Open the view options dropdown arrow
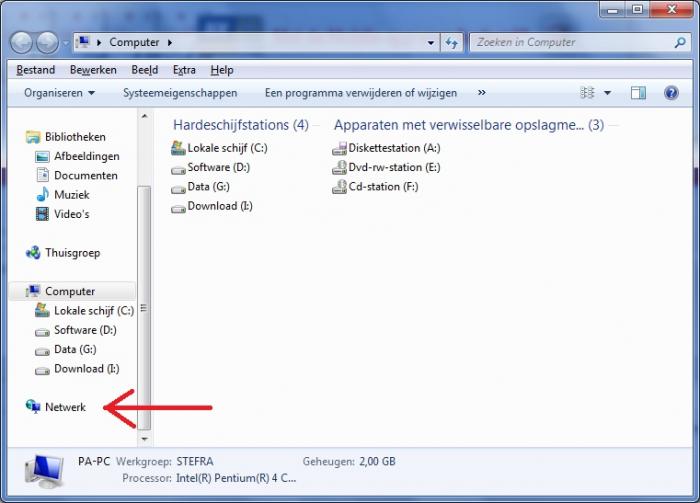 click(607, 93)
